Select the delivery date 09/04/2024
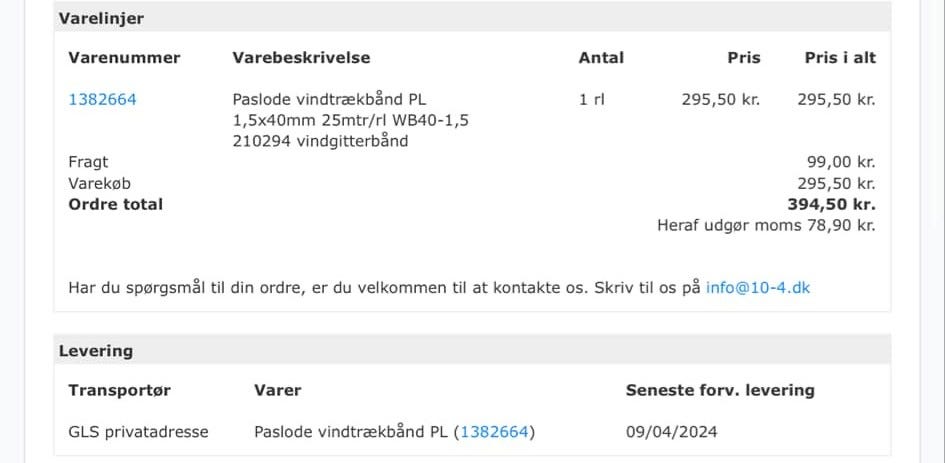The width and height of the screenshot is (945, 463). tap(671, 432)
